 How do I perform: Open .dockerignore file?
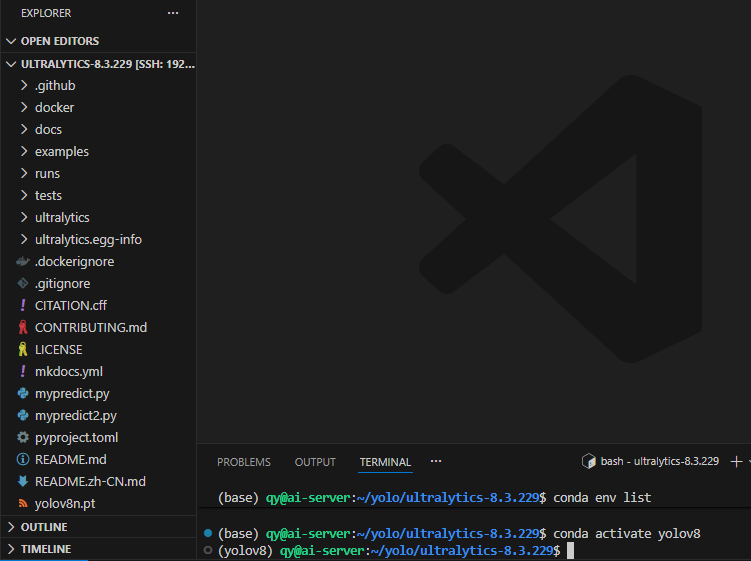click(74, 262)
